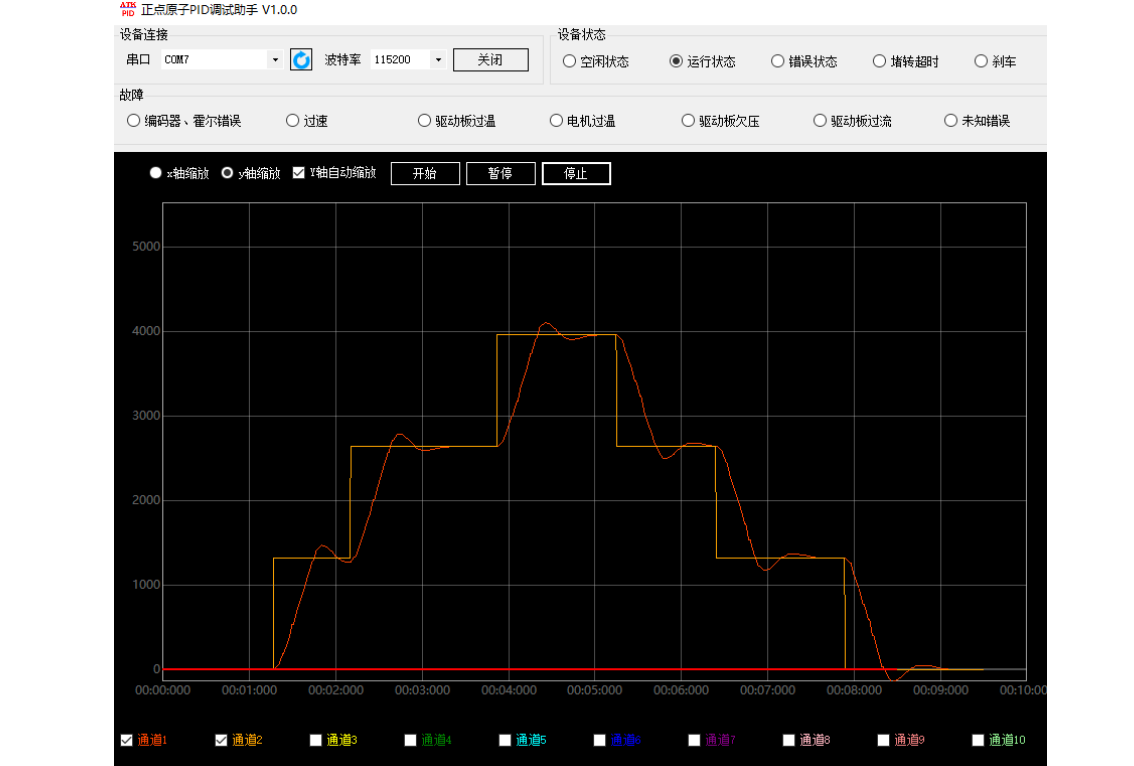Select the 错误状态 radio button

[777, 61]
